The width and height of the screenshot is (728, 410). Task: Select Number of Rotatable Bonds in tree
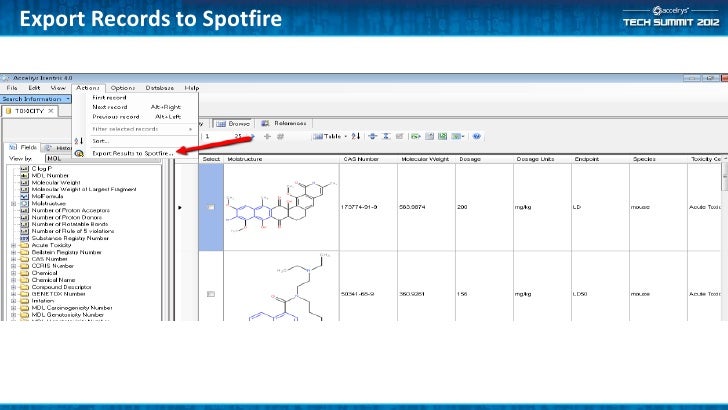tap(70, 224)
